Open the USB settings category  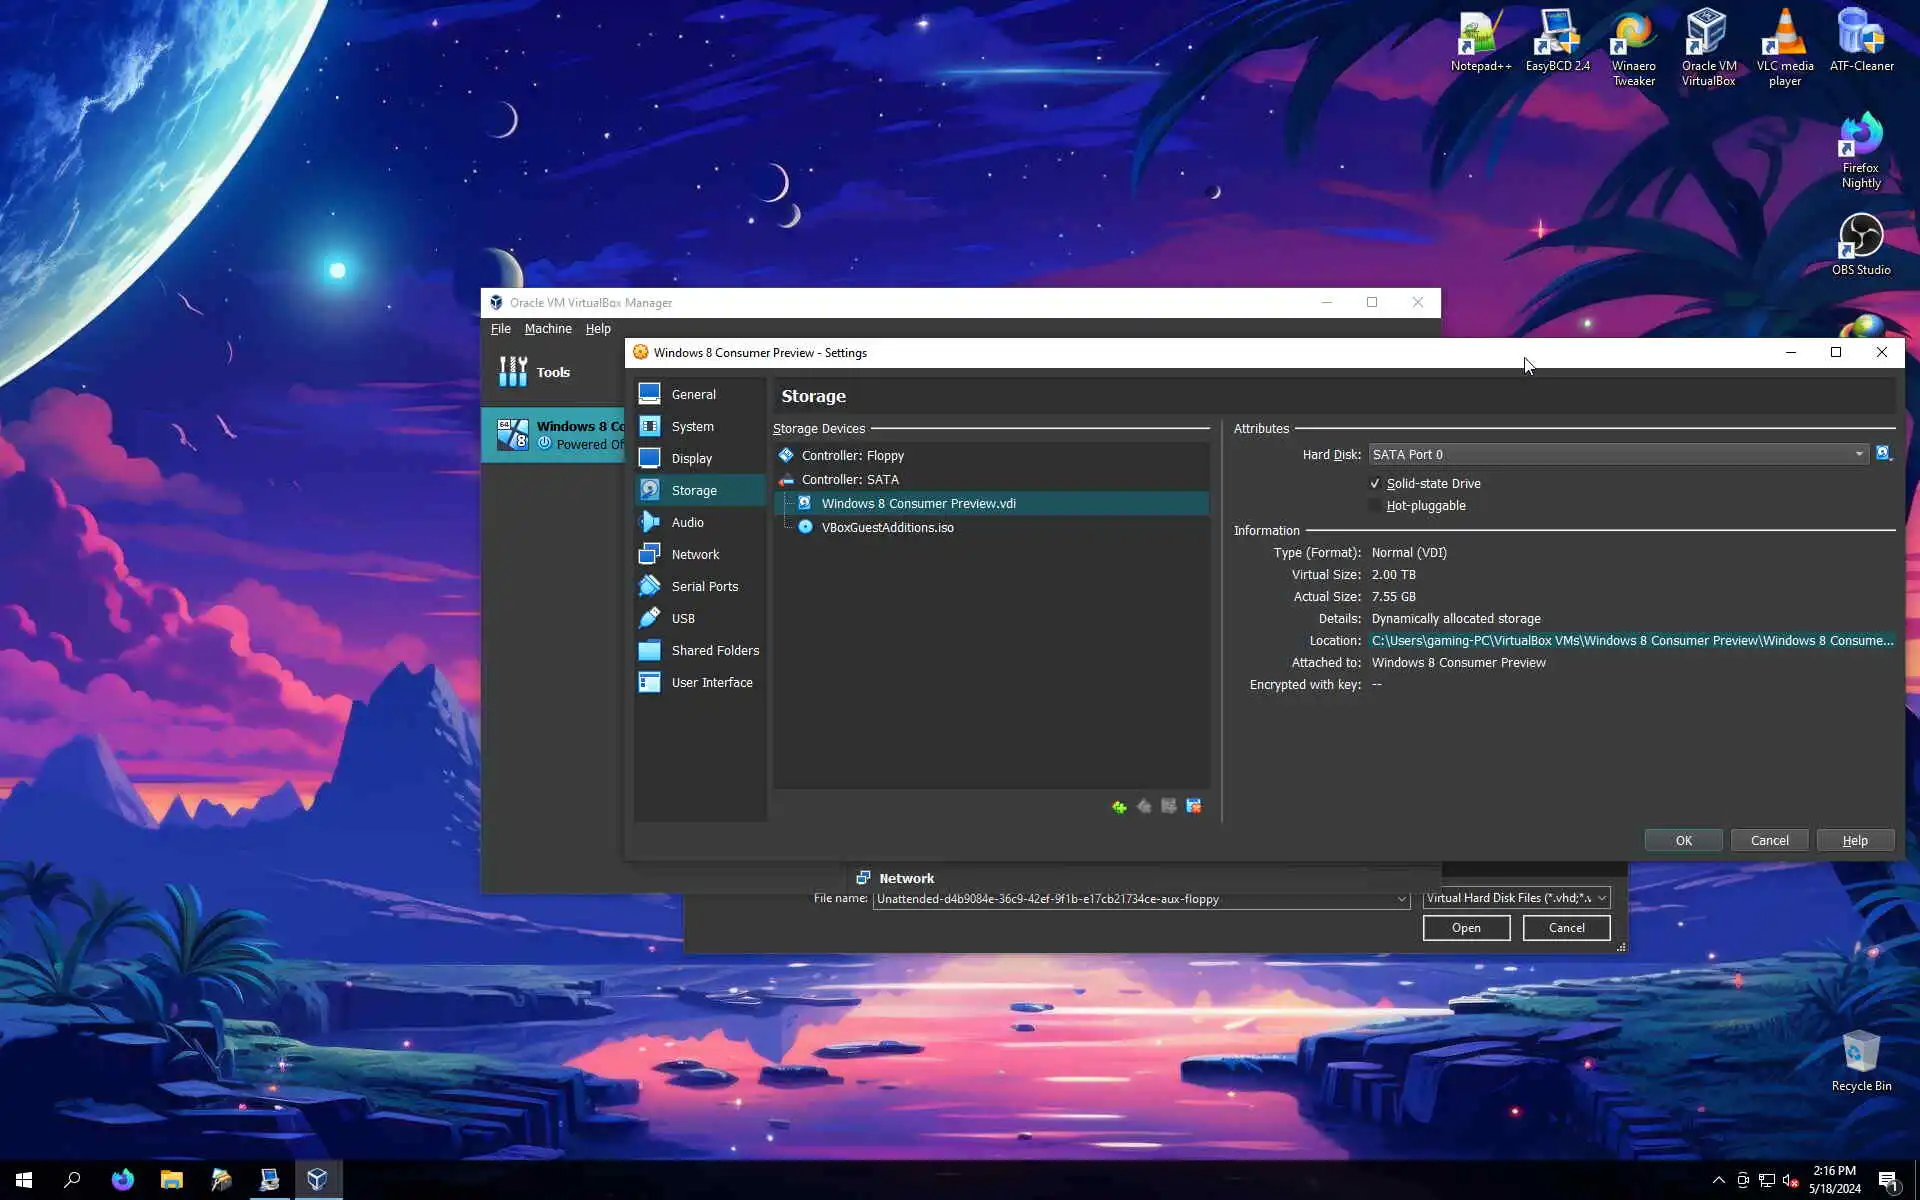click(x=683, y=618)
